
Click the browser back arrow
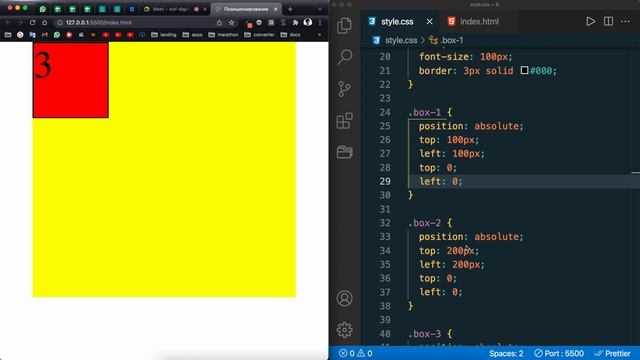pos(8,23)
